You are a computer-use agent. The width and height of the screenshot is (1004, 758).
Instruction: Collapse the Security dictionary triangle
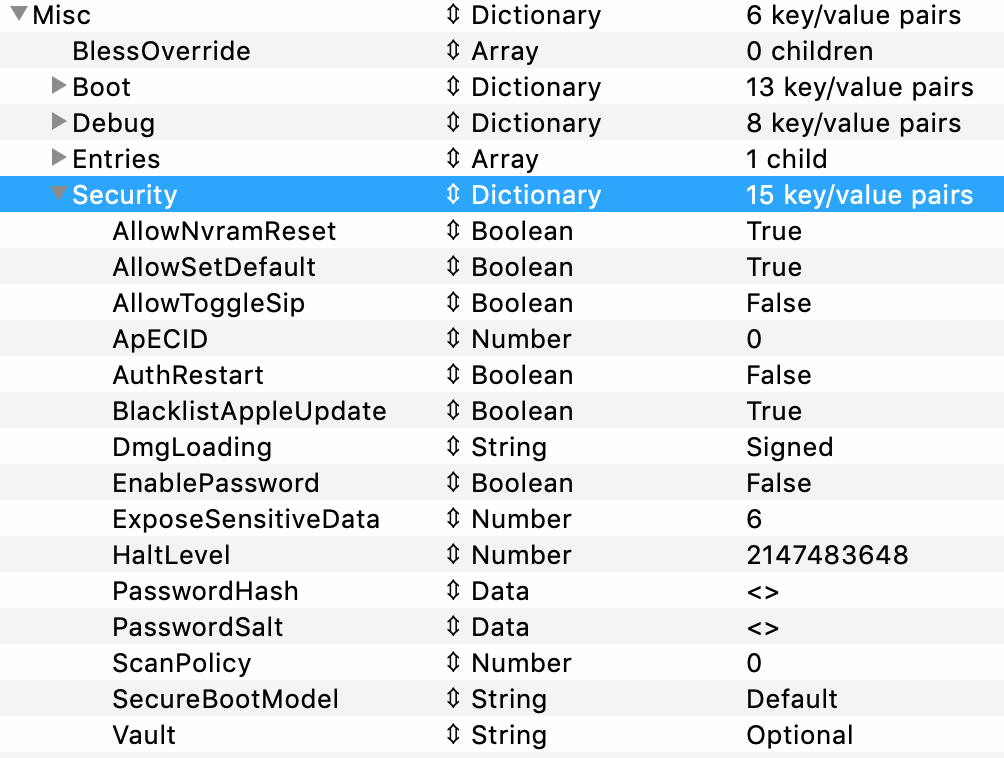(x=60, y=195)
